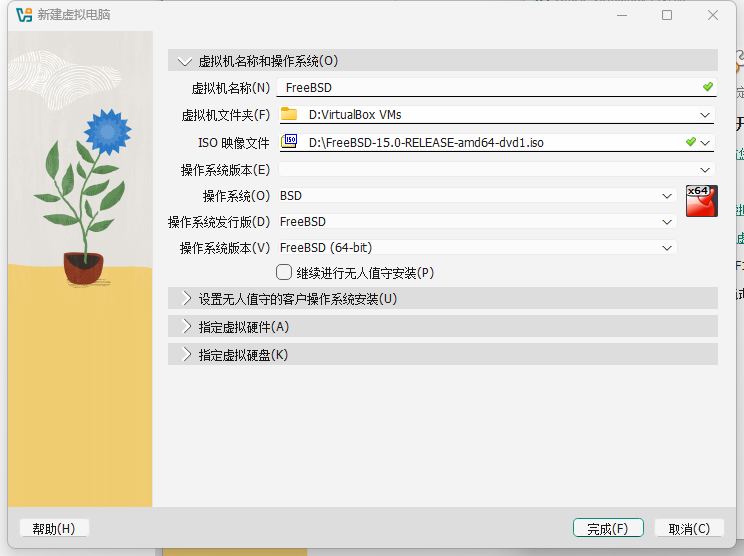
Task: Click green checkmark in the ISO image field
Action: coord(690,142)
